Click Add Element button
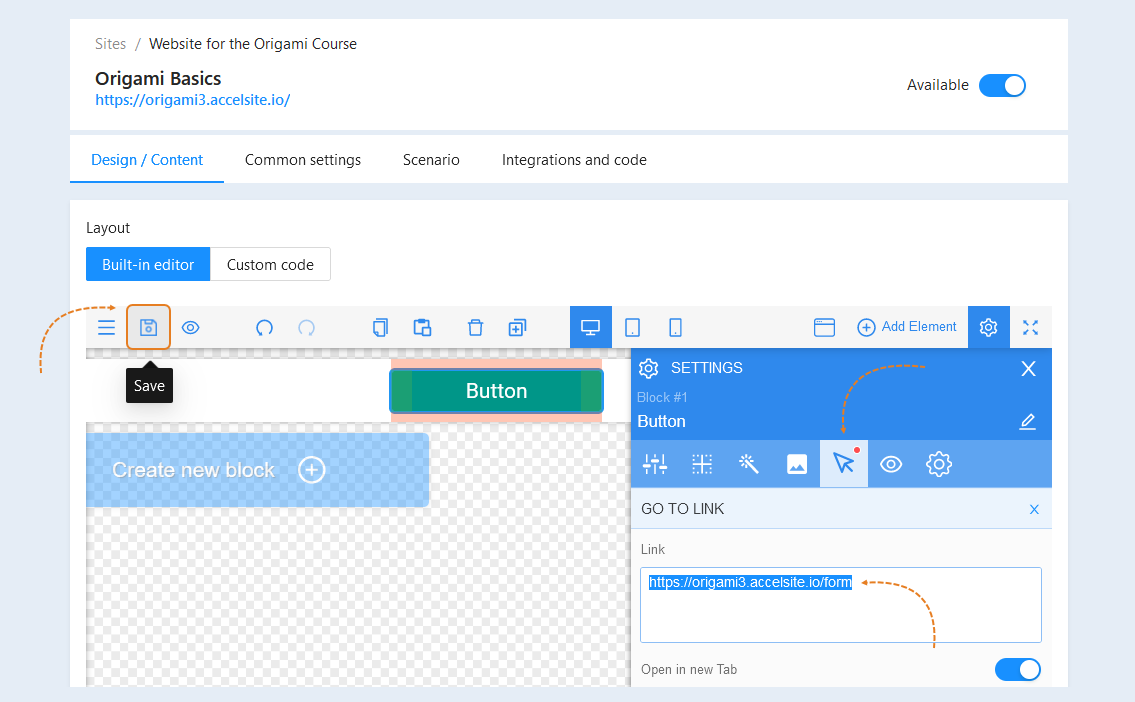 click(906, 327)
